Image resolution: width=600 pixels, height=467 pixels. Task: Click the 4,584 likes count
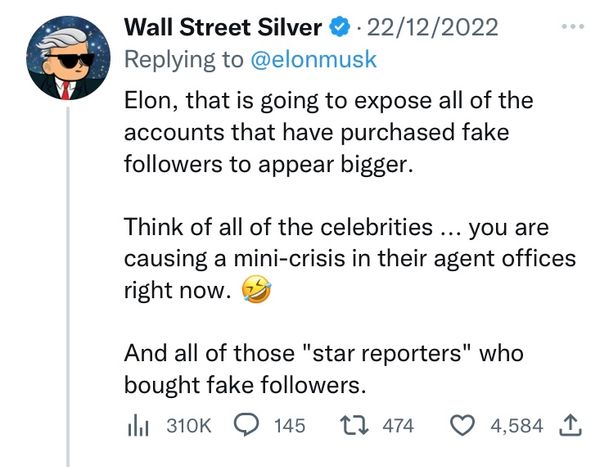(516, 426)
